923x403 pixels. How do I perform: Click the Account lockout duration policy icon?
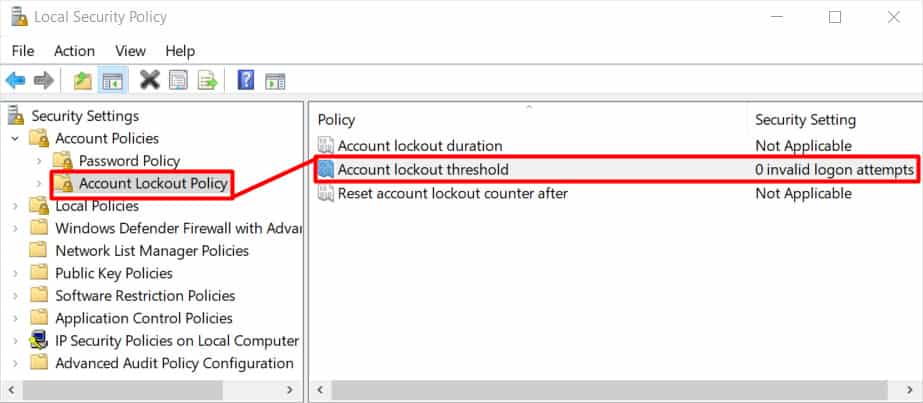326,145
